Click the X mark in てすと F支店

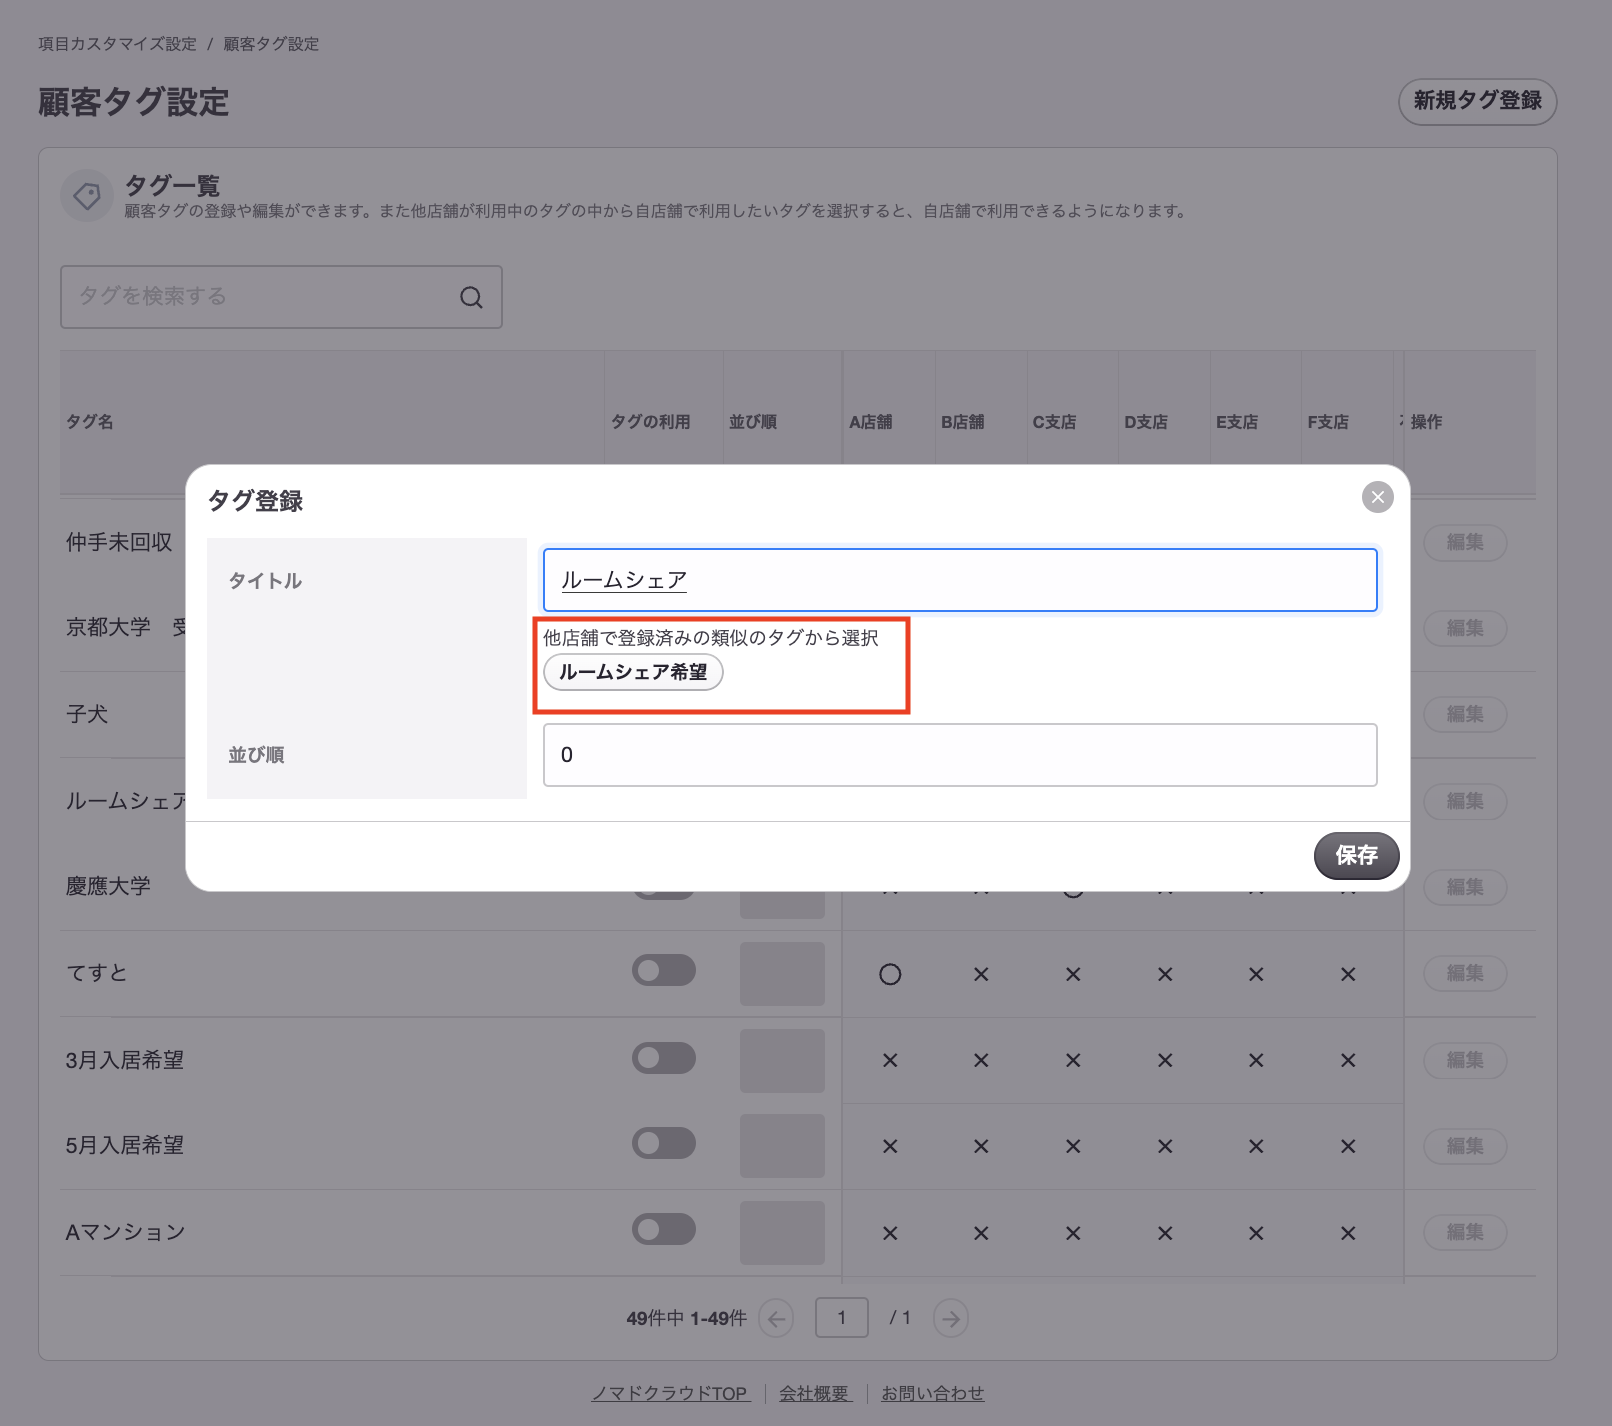tap(1348, 974)
